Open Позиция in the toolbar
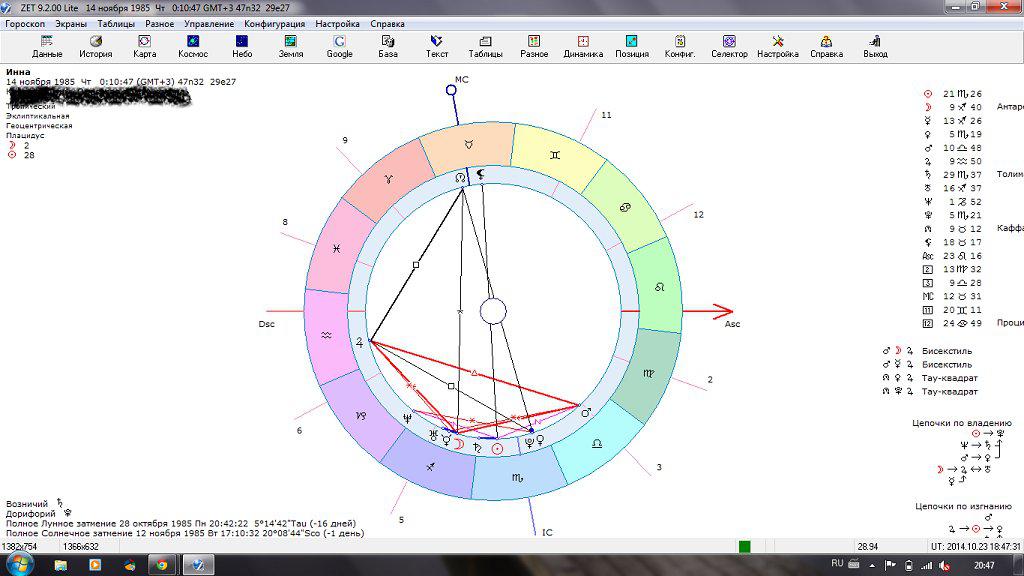This screenshot has width=1024, height=576. tap(632, 47)
